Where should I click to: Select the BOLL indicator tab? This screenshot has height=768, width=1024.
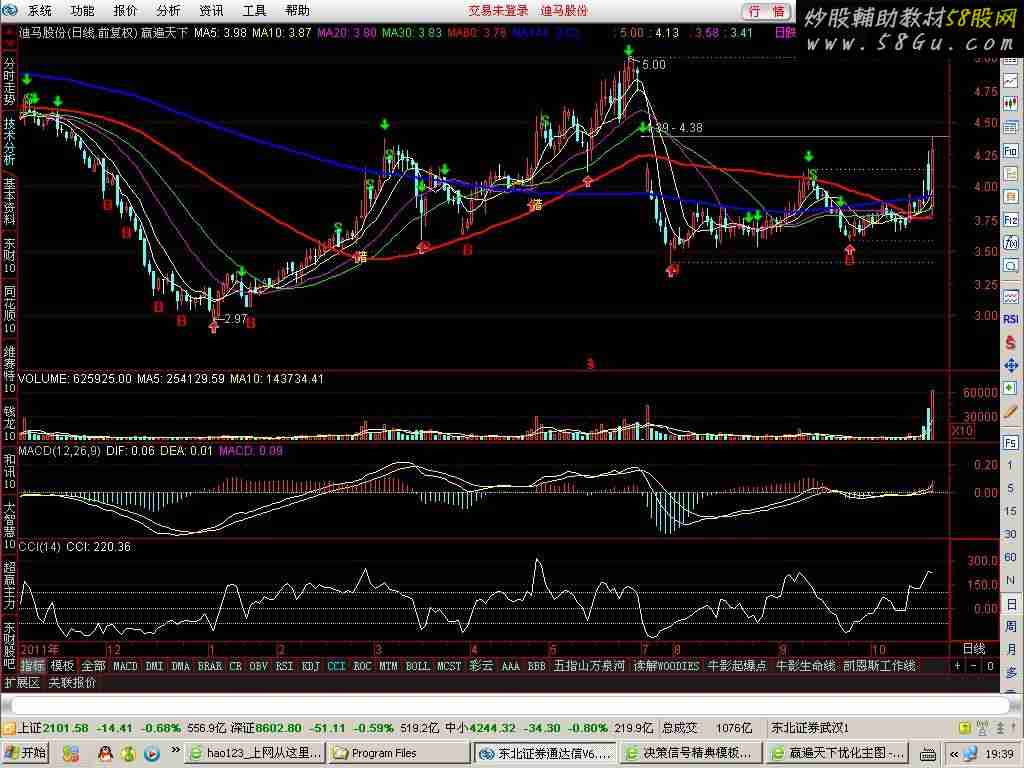(417, 666)
